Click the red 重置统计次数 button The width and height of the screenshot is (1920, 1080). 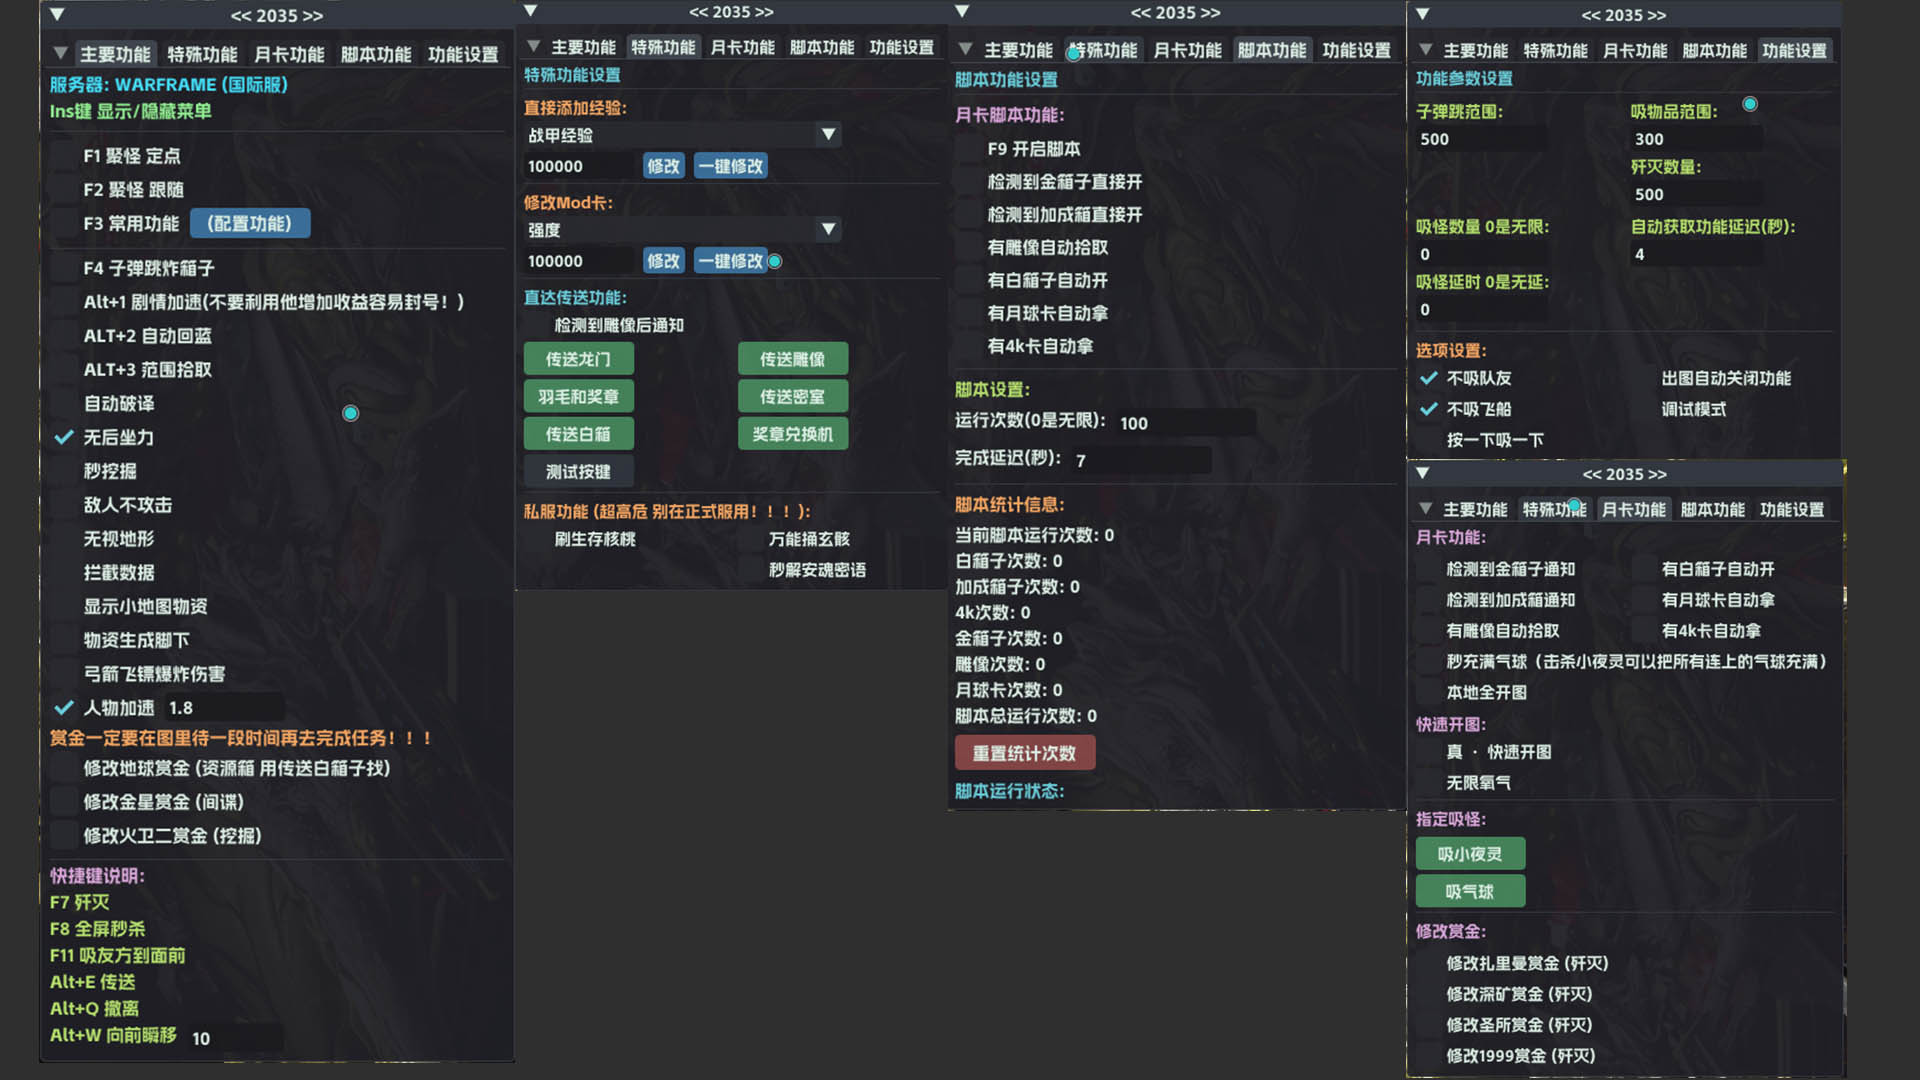(1024, 753)
